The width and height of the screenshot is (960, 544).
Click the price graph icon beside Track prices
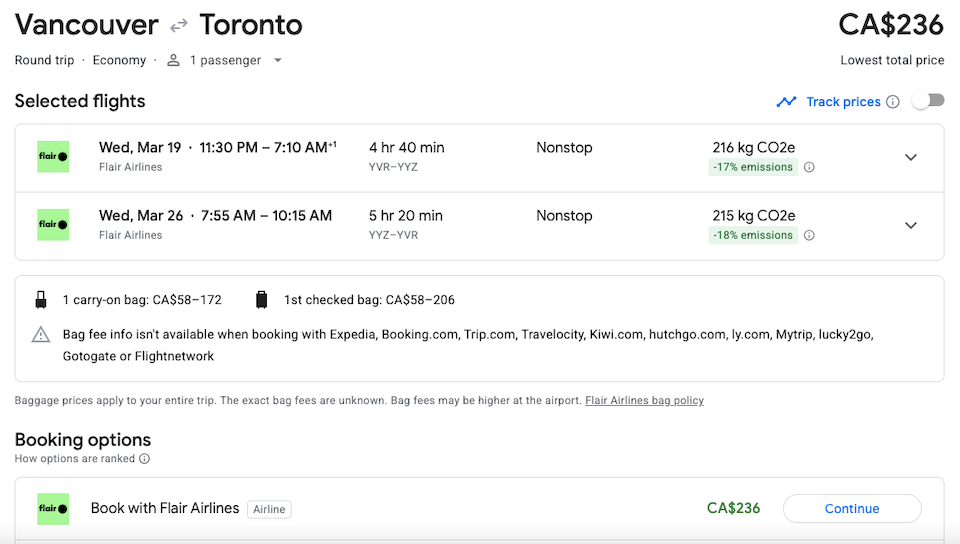(x=786, y=102)
